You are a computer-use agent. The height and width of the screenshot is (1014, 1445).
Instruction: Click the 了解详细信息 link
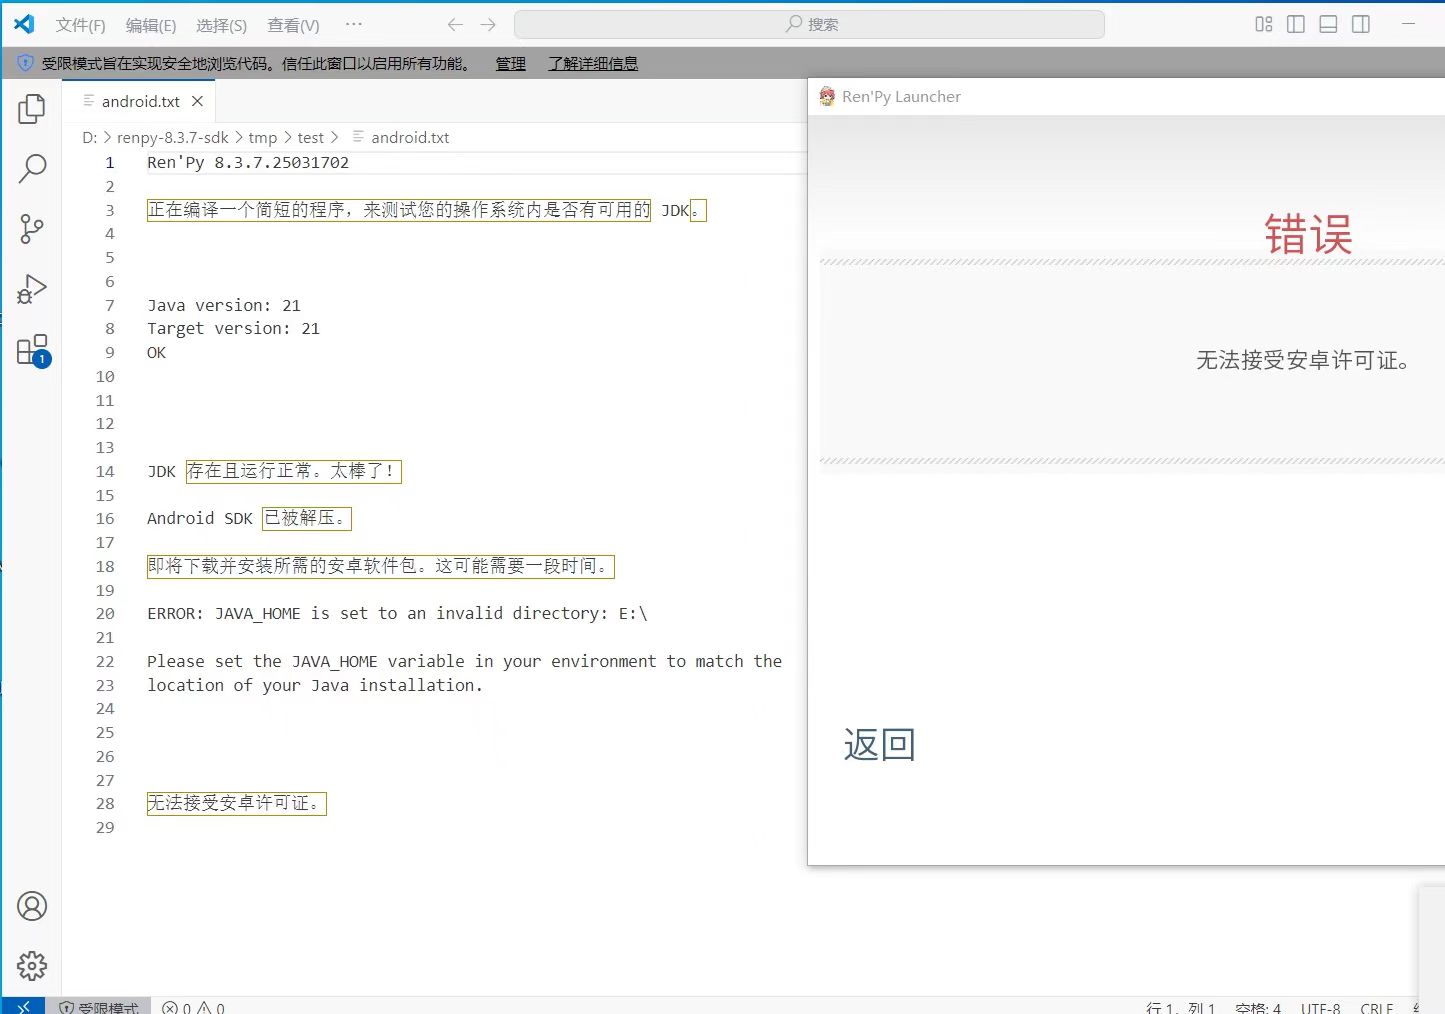click(x=592, y=63)
